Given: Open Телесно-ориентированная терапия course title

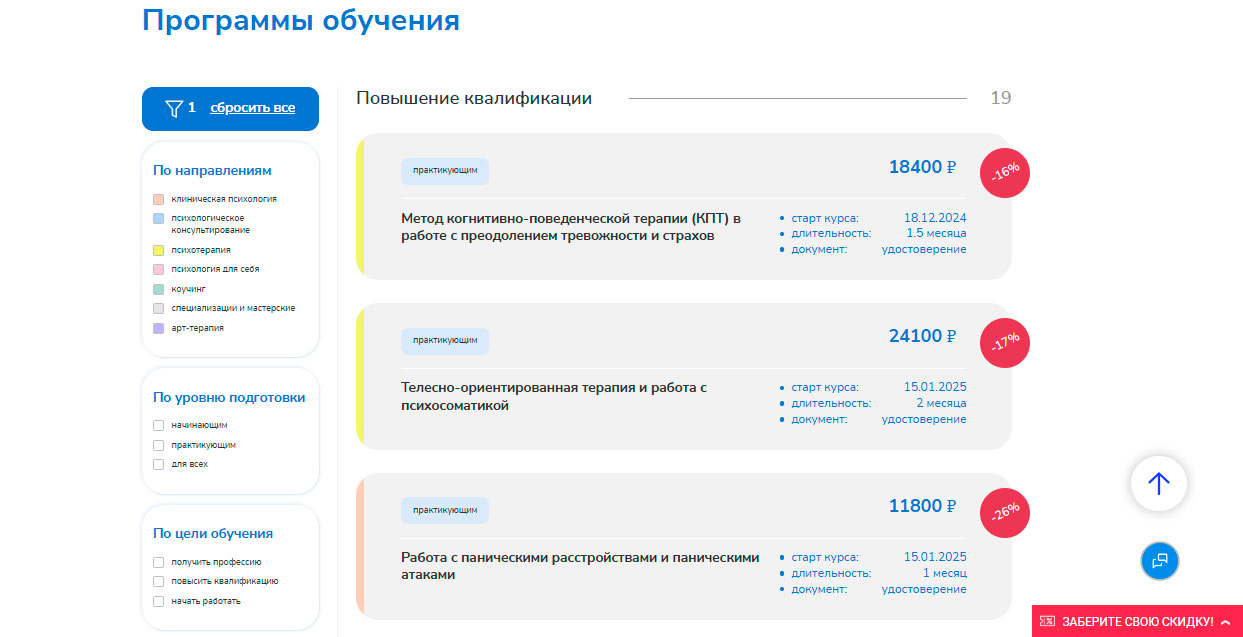Looking at the screenshot, I should (x=554, y=396).
